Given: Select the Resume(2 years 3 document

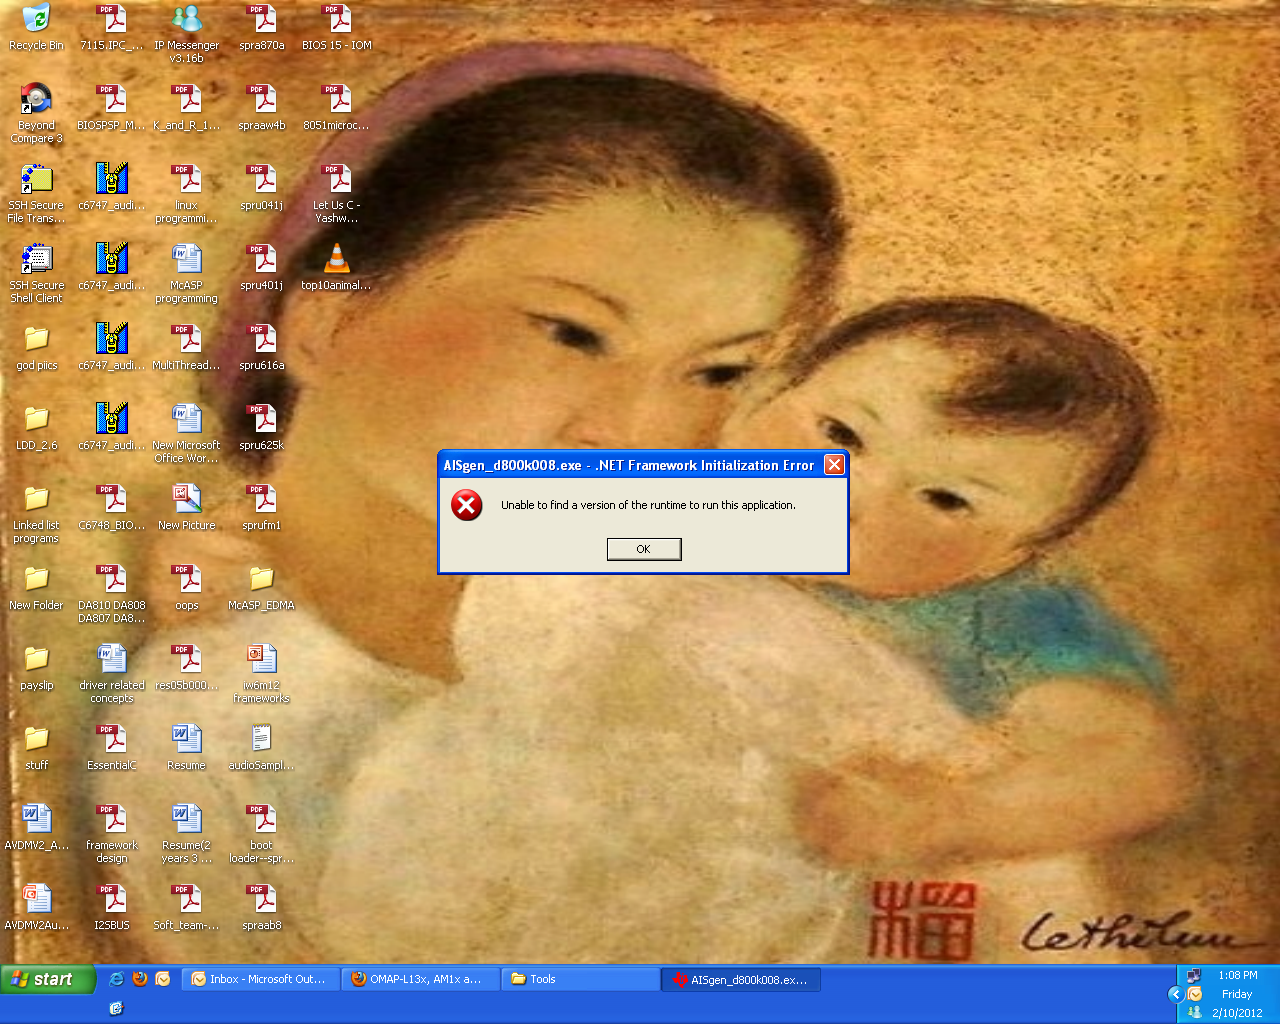Looking at the screenshot, I should point(186,833).
